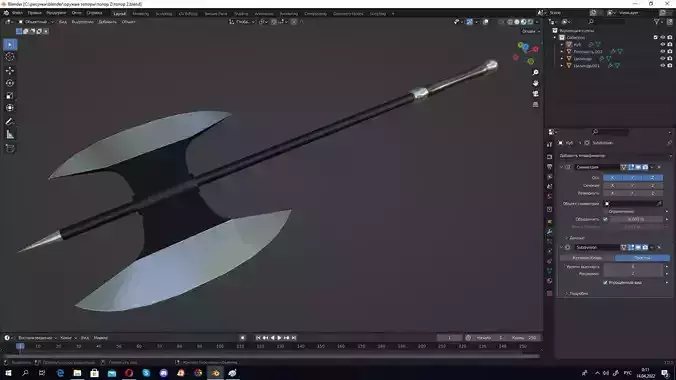
Task: Collapse the Симметрия modifier panel
Action: pos(561,167)
